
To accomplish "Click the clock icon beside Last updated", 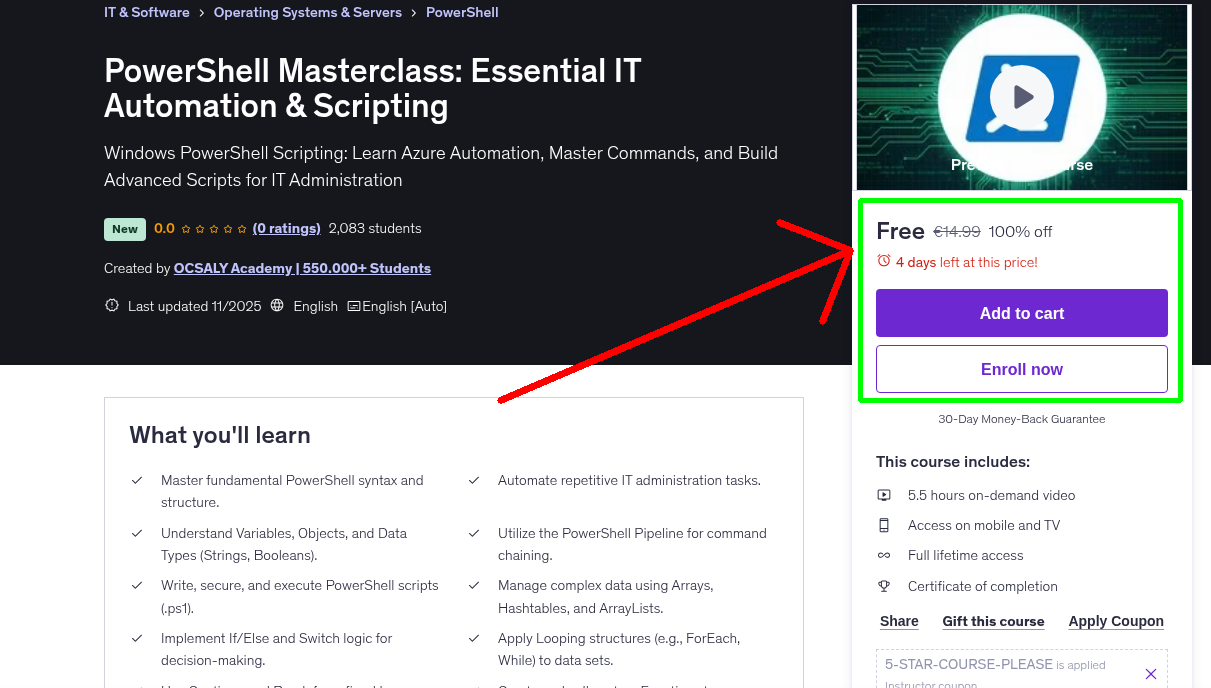I will click(111, 306).
